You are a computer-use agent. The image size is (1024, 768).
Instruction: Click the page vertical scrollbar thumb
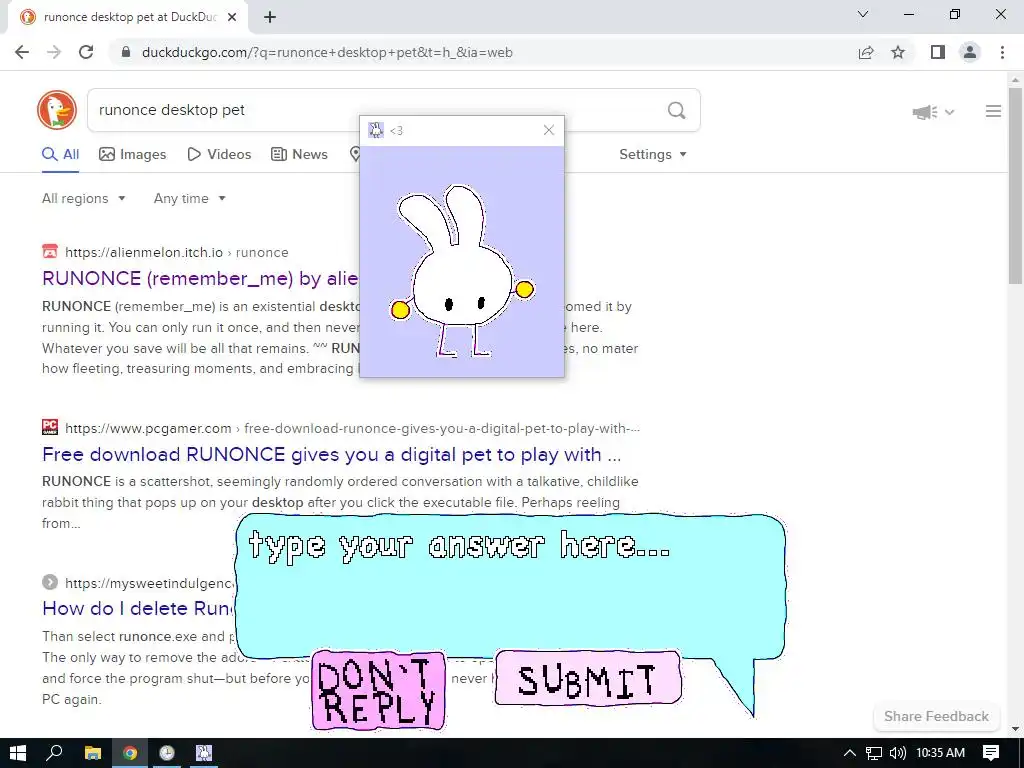tap(1016, 186)
